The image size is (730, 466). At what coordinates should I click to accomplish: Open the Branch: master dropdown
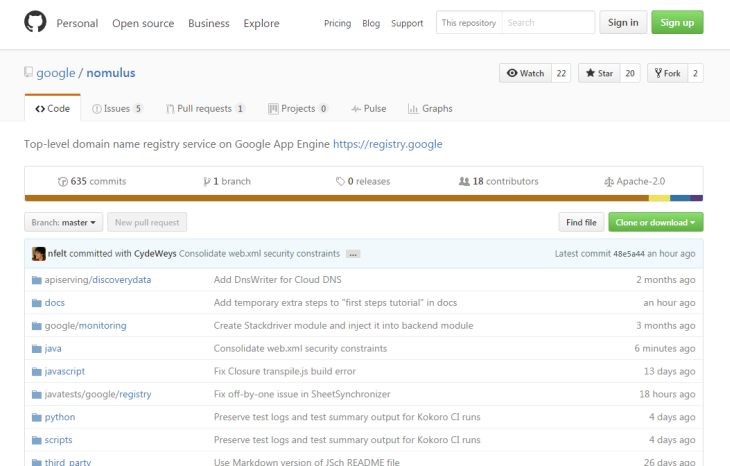[x=63, y=223]
